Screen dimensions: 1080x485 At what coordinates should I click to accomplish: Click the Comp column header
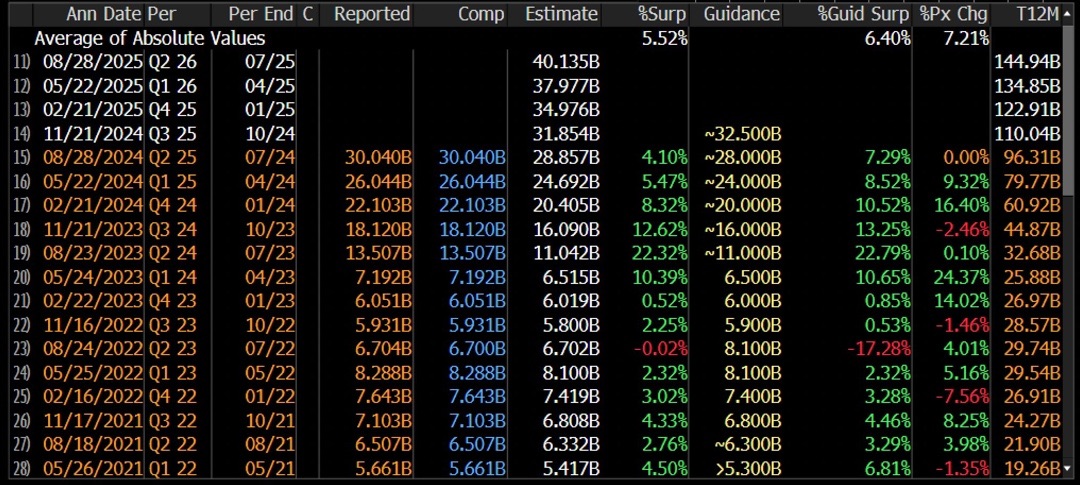483,14
